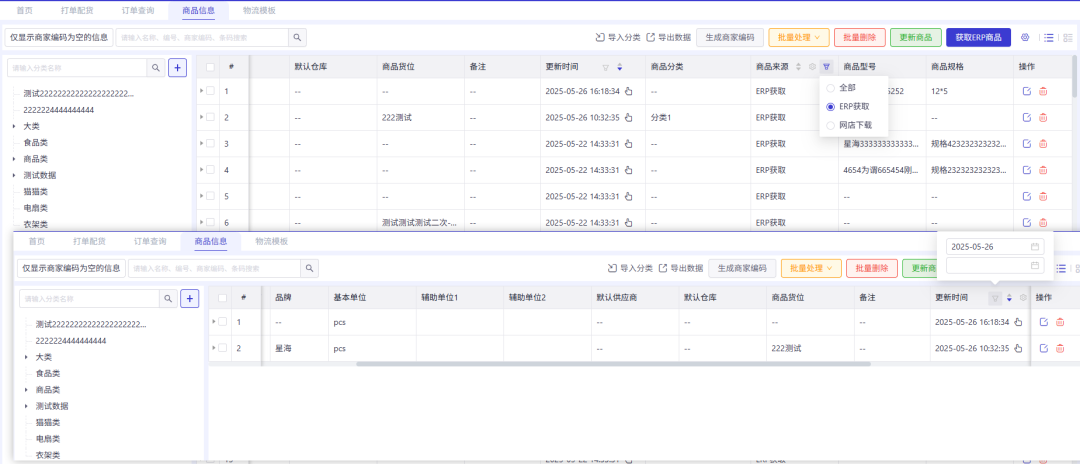
Task: Expand row 4 using its arrow
Action: (200, 170)
